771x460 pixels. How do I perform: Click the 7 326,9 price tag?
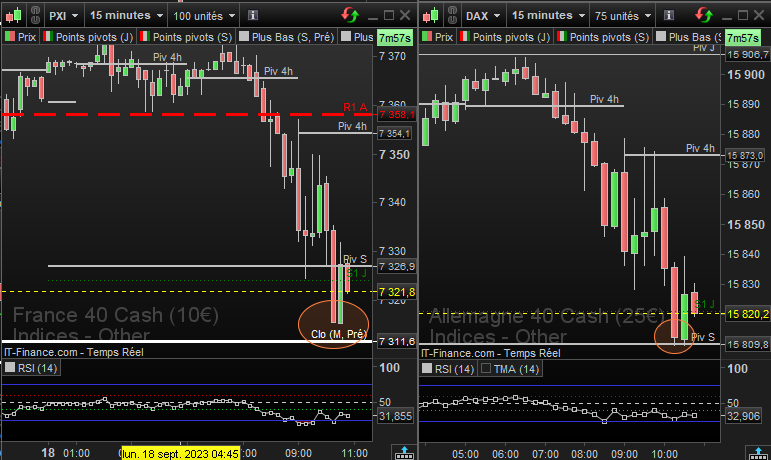tap(396, 266)
